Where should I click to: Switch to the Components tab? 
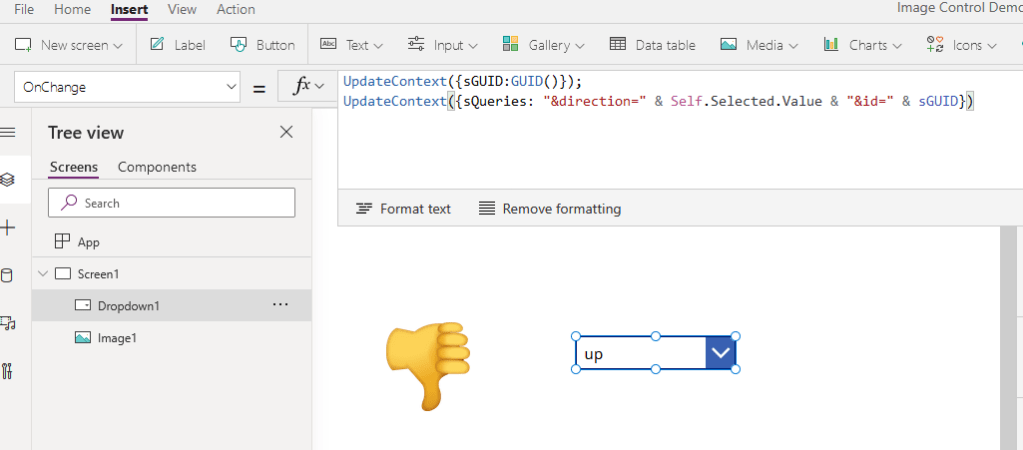coord(157,167)
